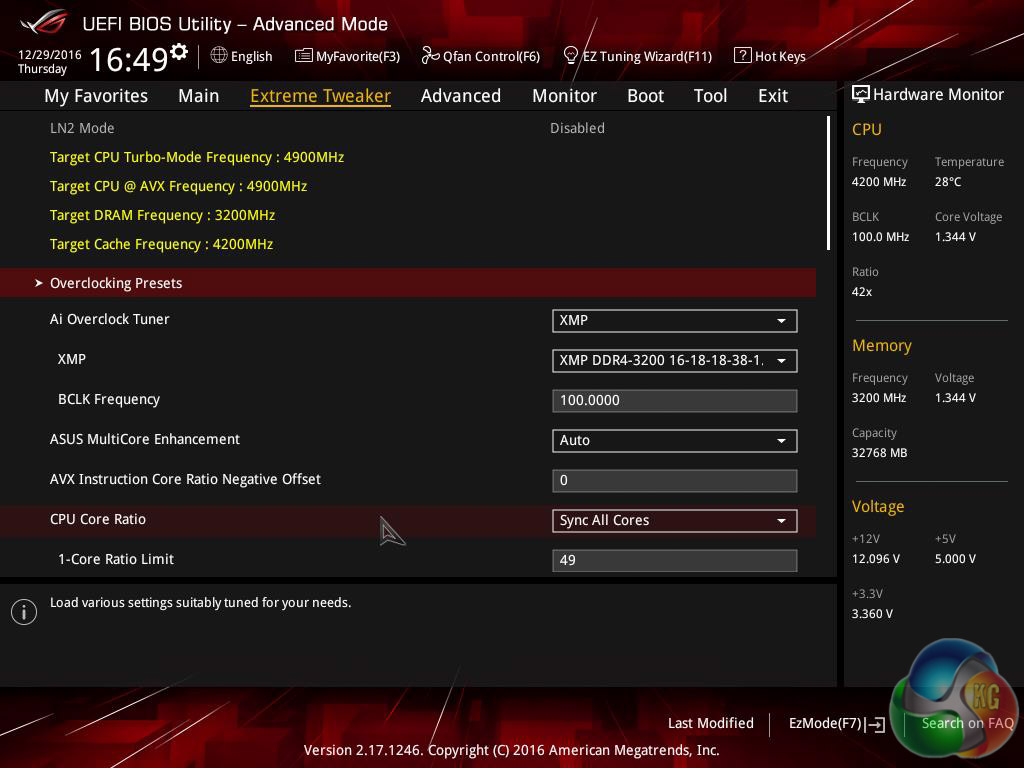Expand the Overclocking Presets submenu
The width and height of the screenshot is (1024, 768).
coord(116,283)
